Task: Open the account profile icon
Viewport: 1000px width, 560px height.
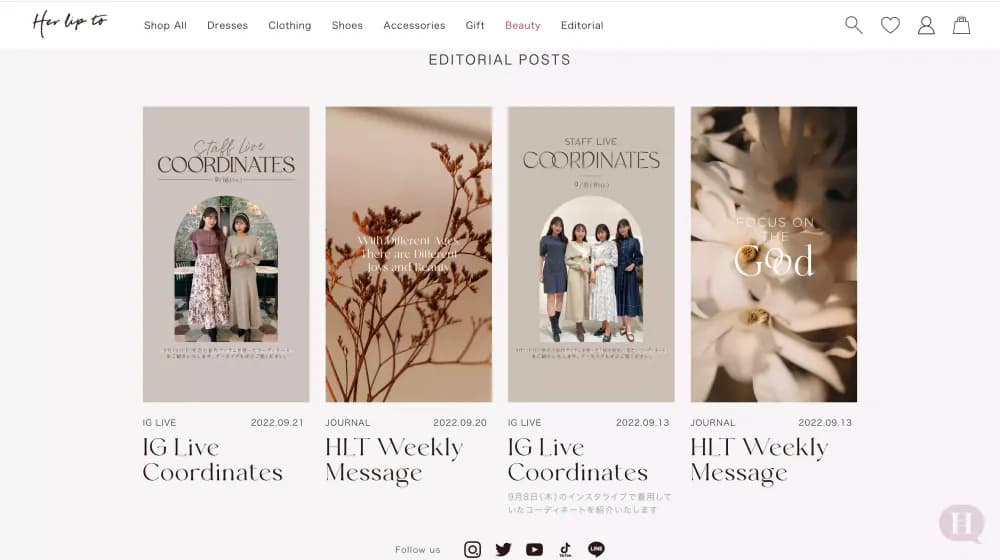Action: coord(926,26)
